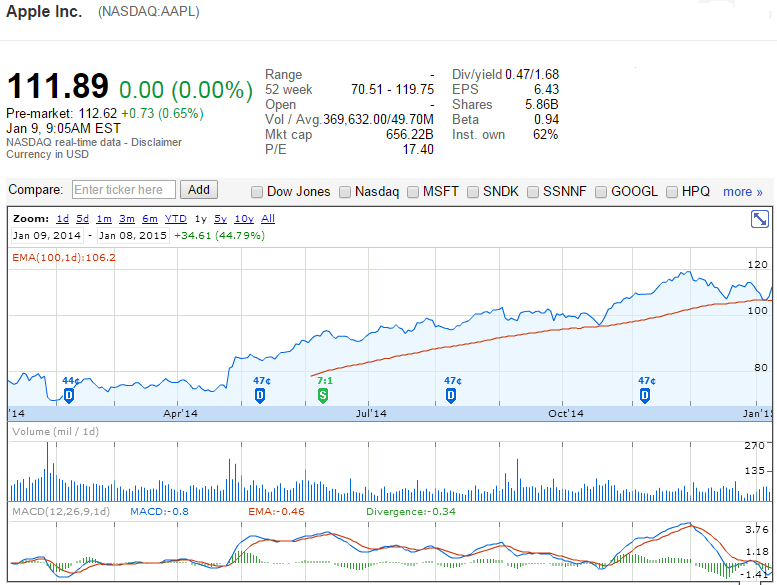Image resolution: width=777 pixels, height=585 pixels.
Task: Check the GOOGL comparison box
Action: (601, 192)
